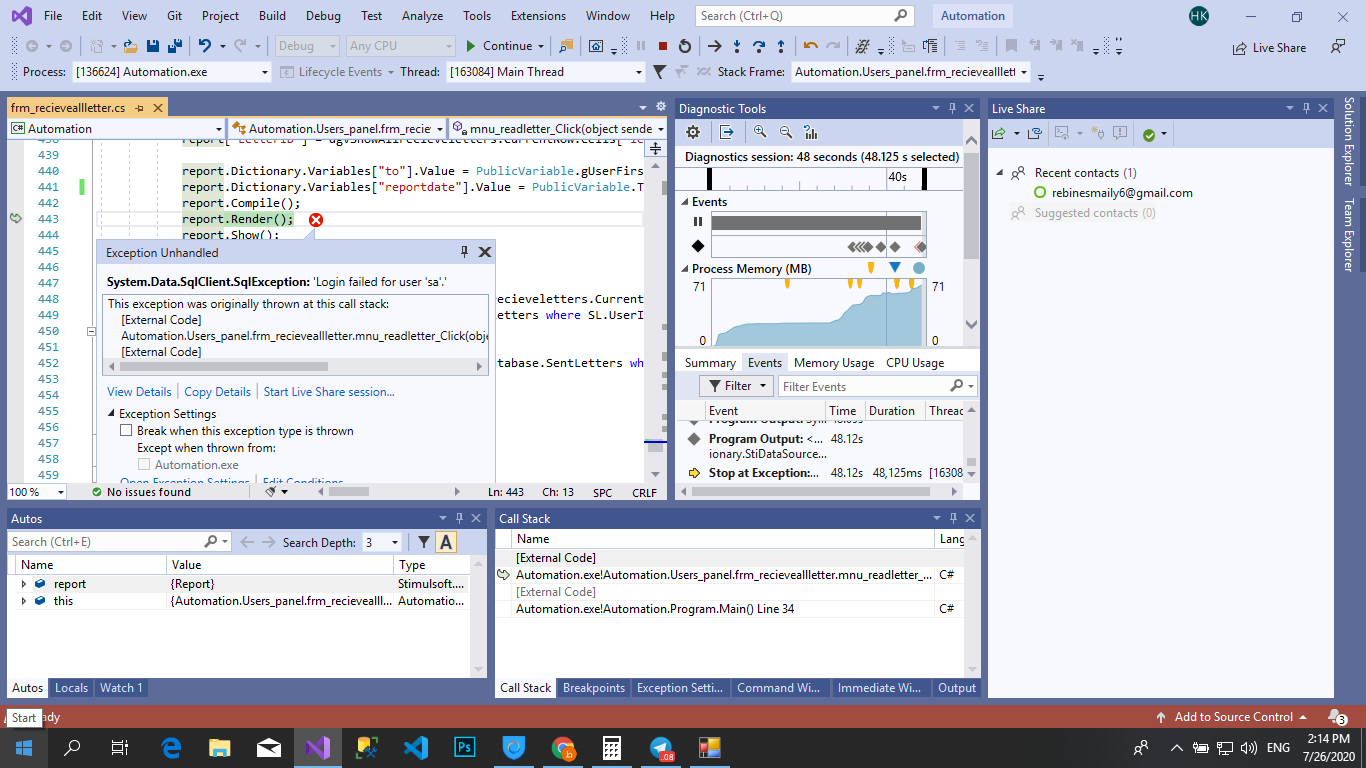Viewport: 1366px width, 768px height.
Task: Click the Filter Events search field
Action: tap(863, 386)
